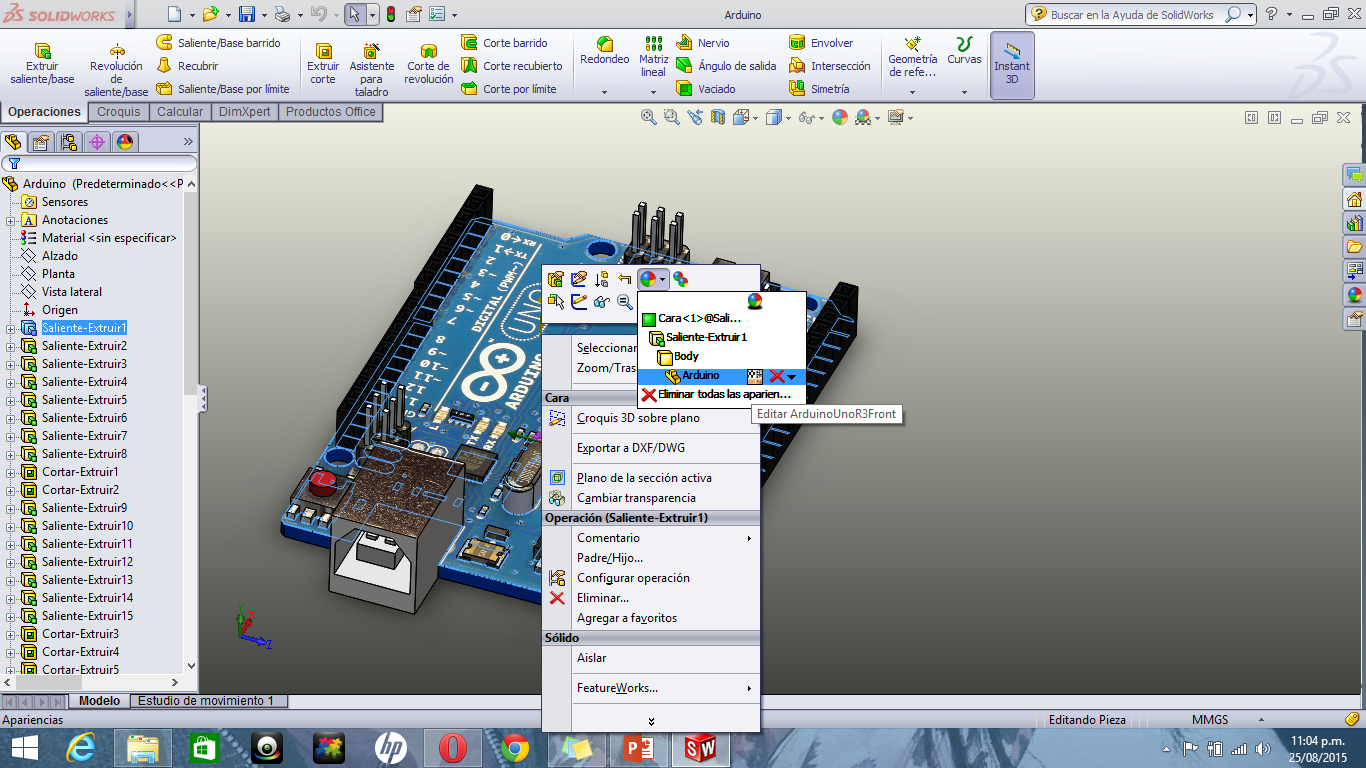Image resolution: width=1366 pixels, height=768 pixels.
Task: Expand the Saliente-Extruir2 tree node
Action: coord(10,346)
